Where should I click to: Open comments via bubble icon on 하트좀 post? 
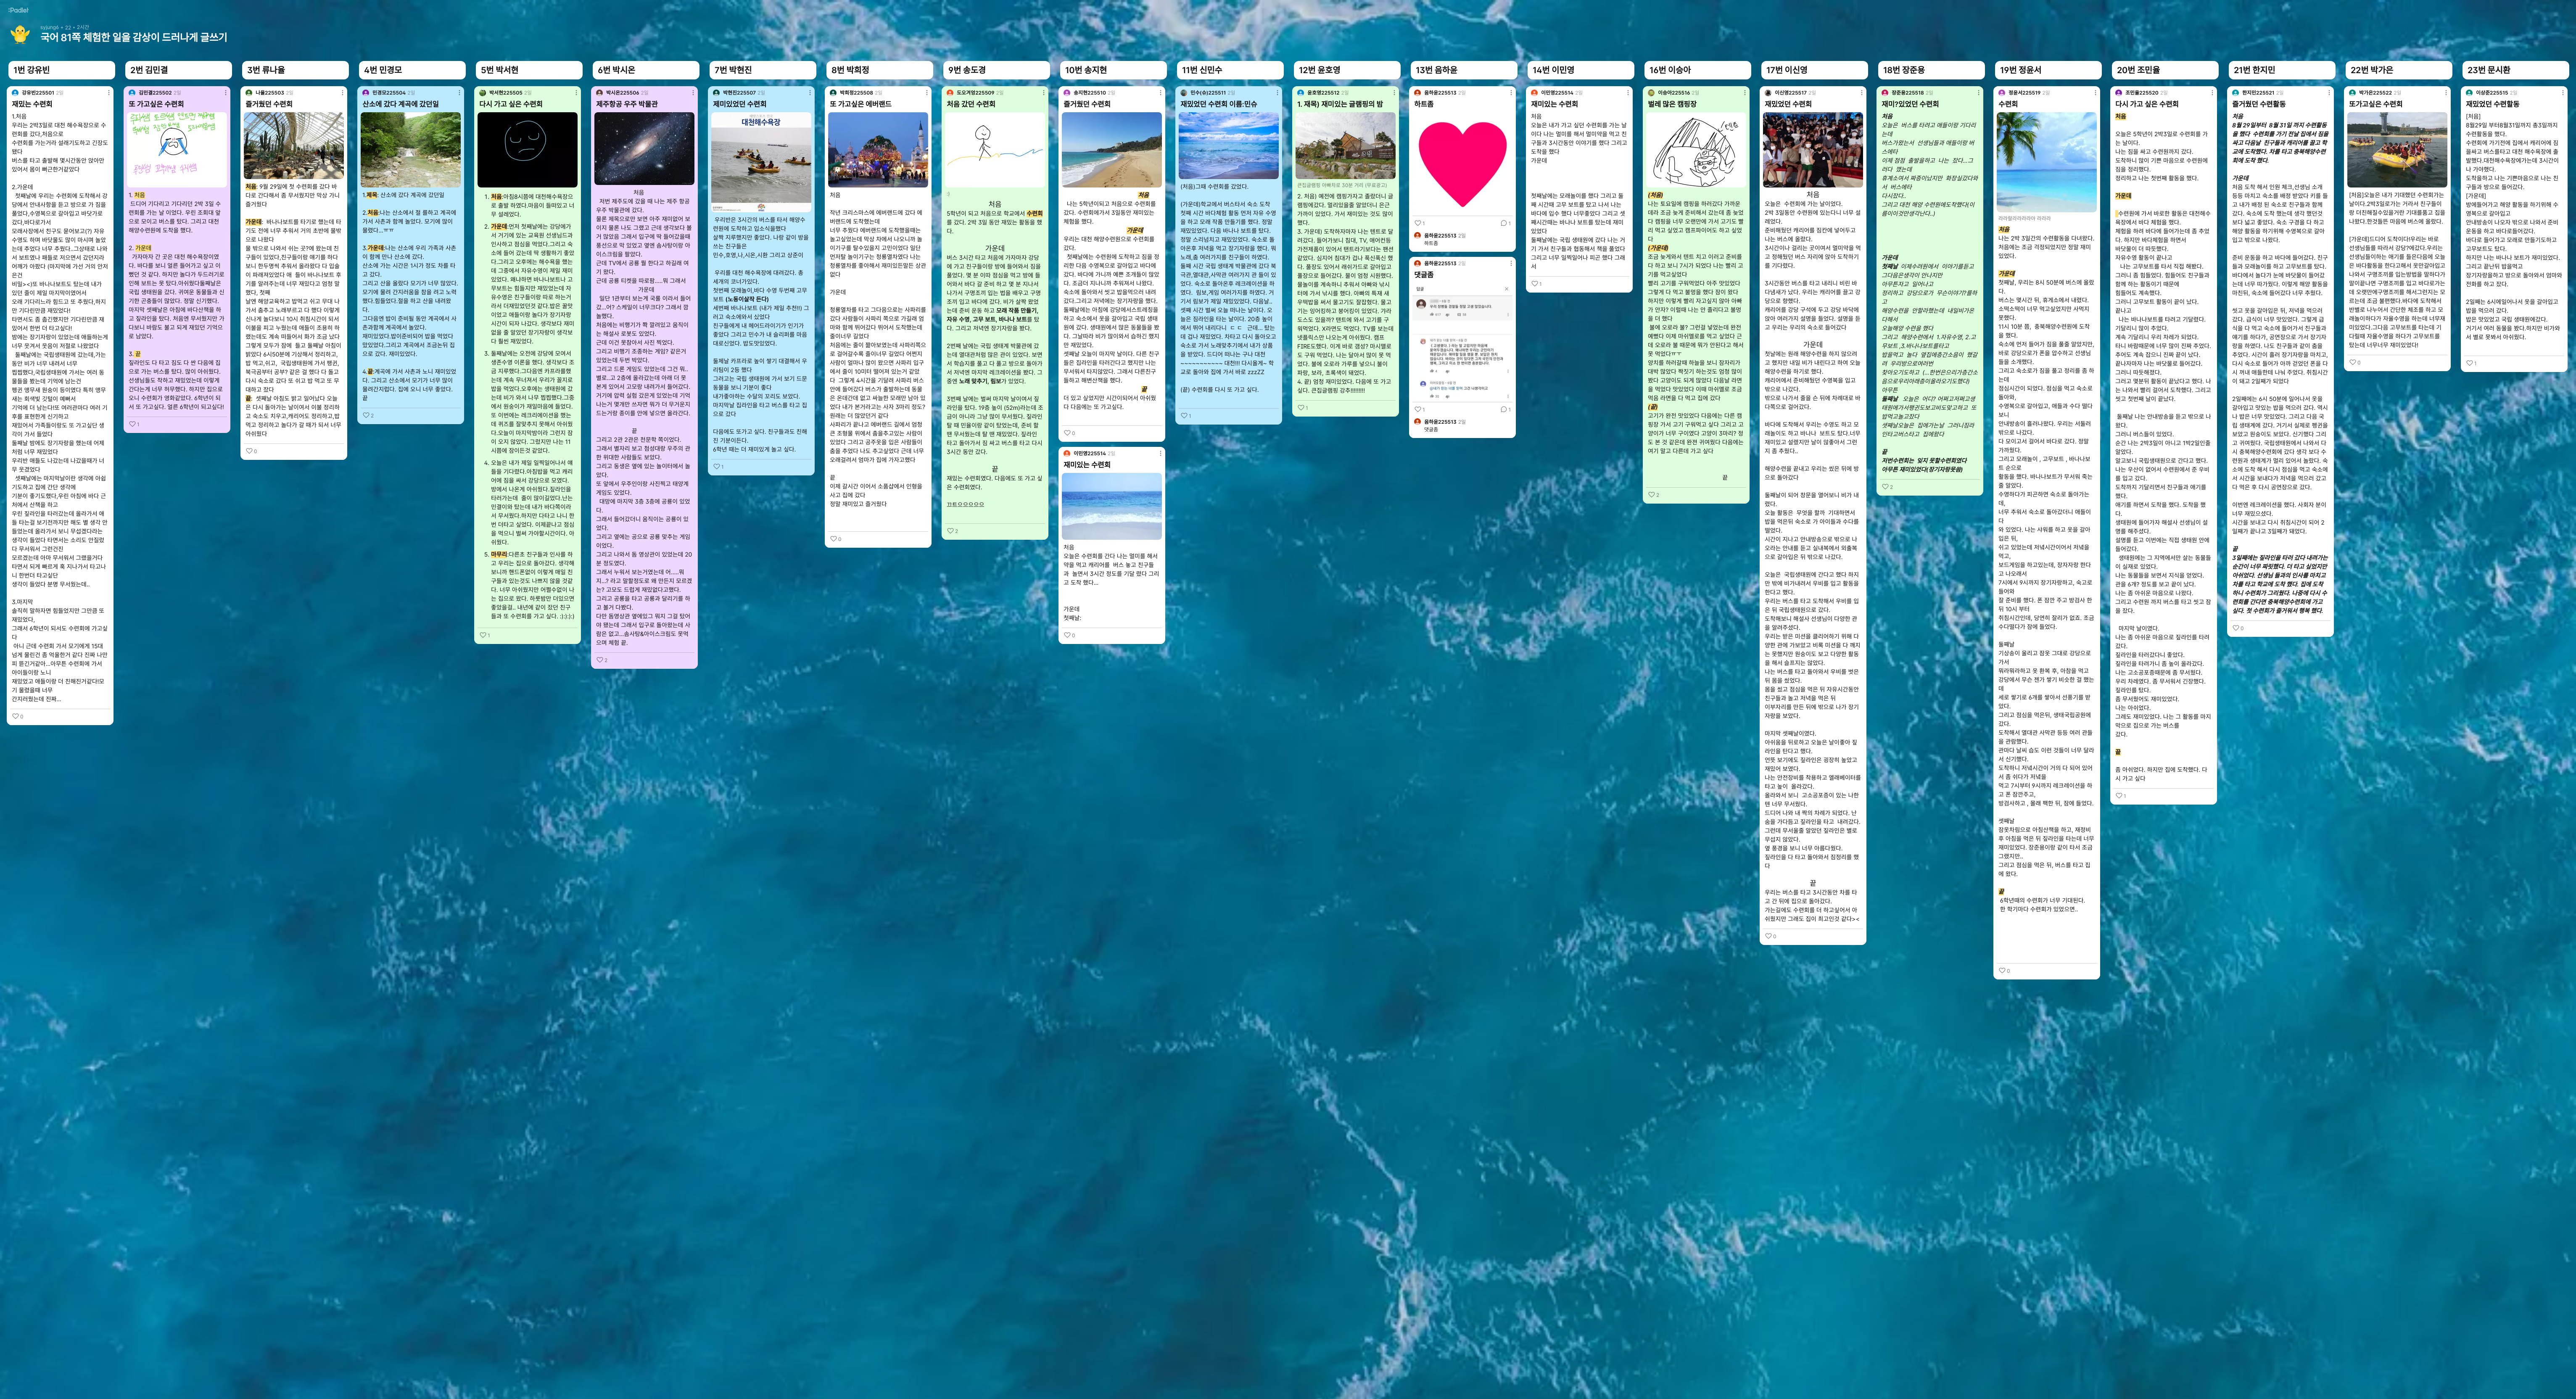click(1504, 223)
